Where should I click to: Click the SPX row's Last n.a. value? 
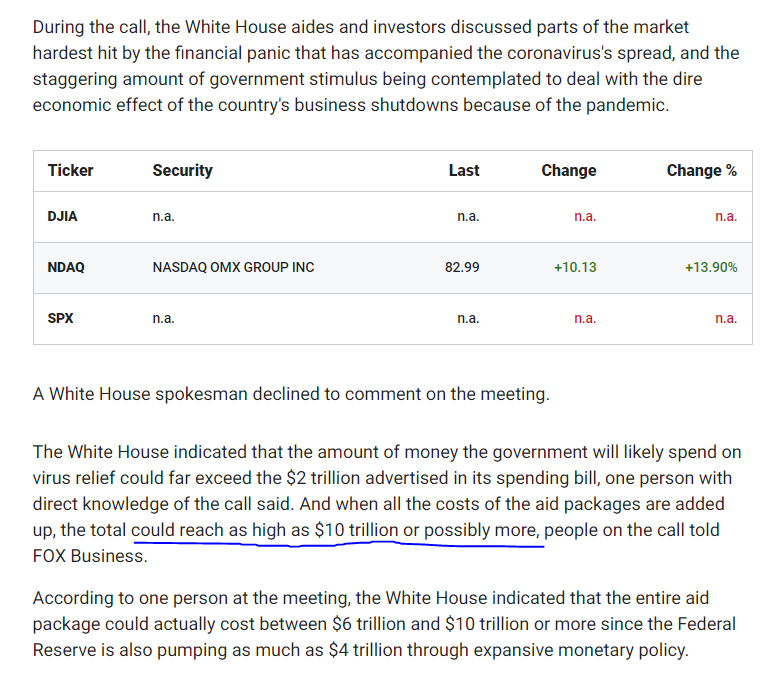coord(468,318)
